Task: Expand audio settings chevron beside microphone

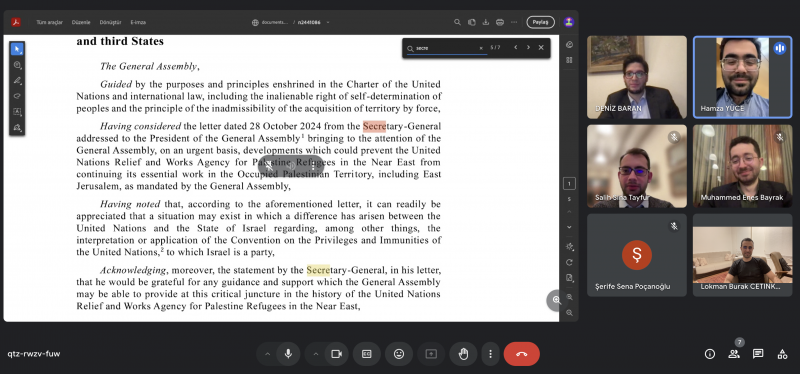Action: pos(267,354)
